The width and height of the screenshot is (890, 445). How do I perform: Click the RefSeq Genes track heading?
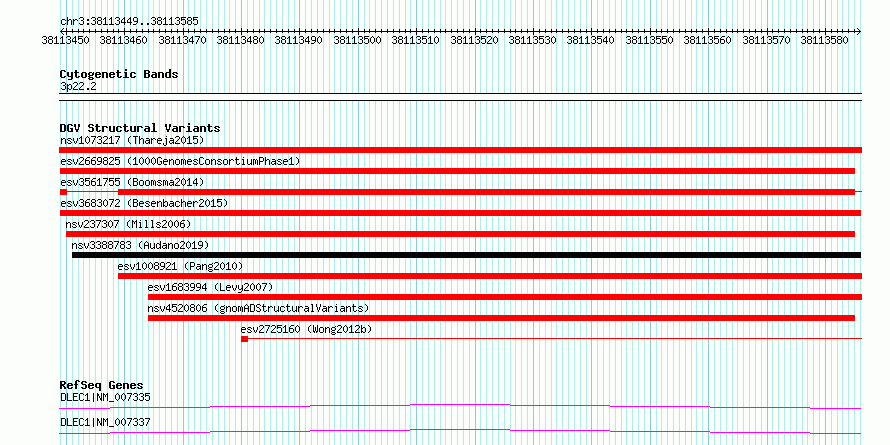[101, 385]
